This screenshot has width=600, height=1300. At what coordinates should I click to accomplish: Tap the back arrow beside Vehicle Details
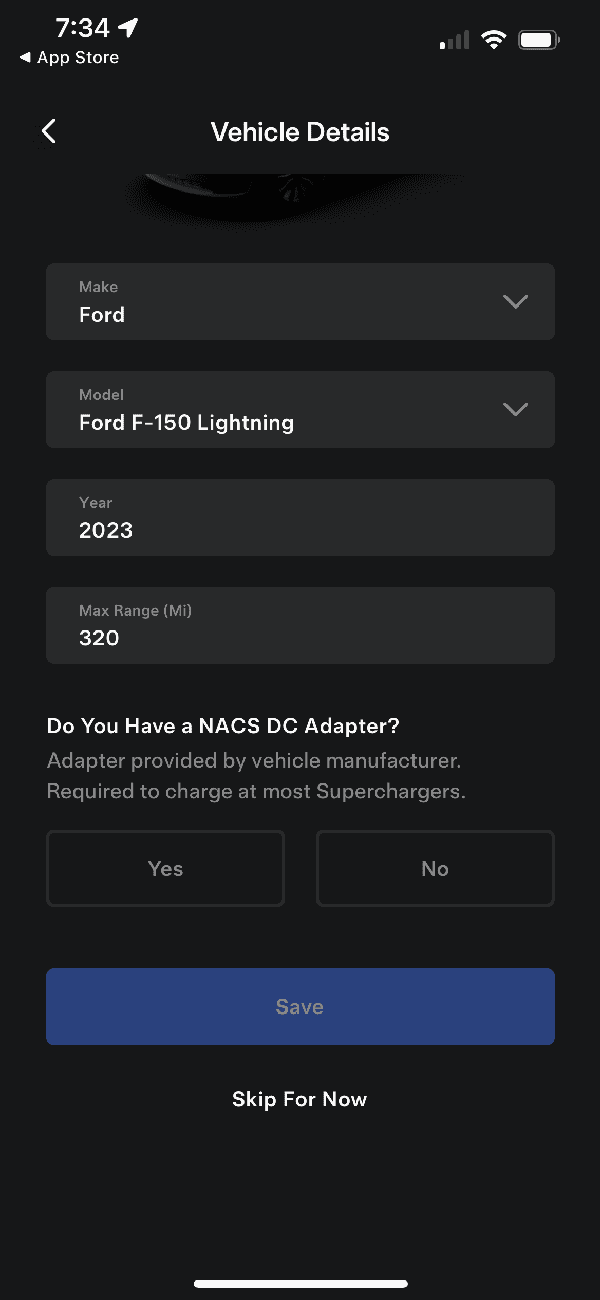(x=49, y=132)
